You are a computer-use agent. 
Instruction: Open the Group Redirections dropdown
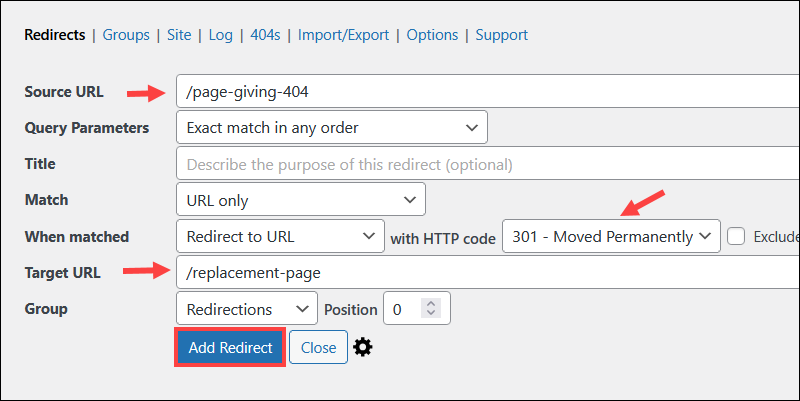pyautogui.click(x=246, y=309)
